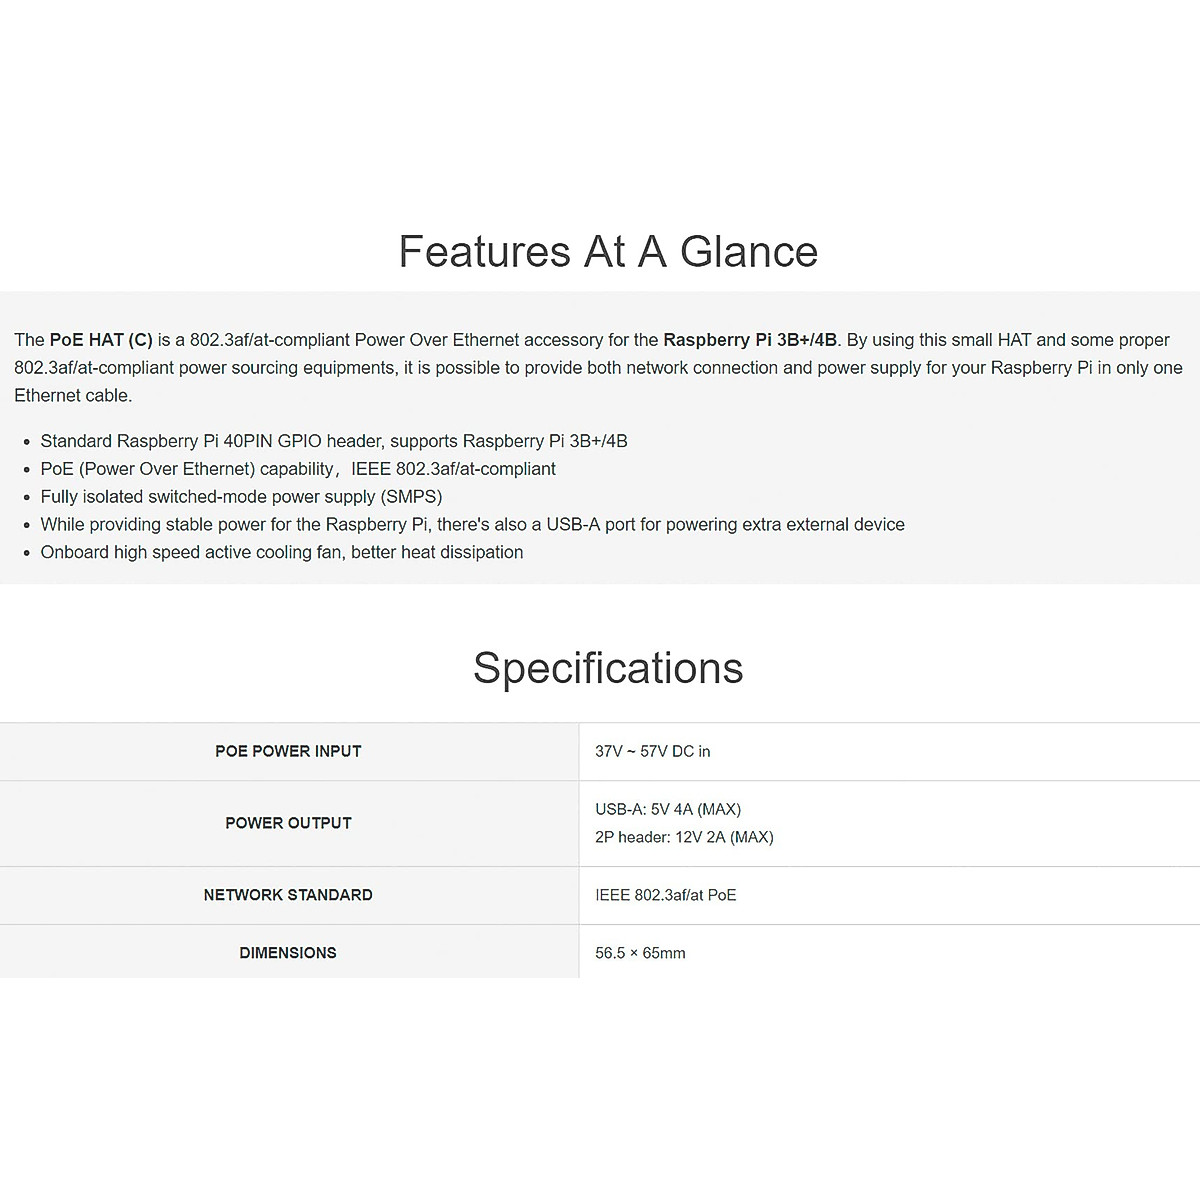Click the "POWER OUTPUT" row label

[288, 823]
